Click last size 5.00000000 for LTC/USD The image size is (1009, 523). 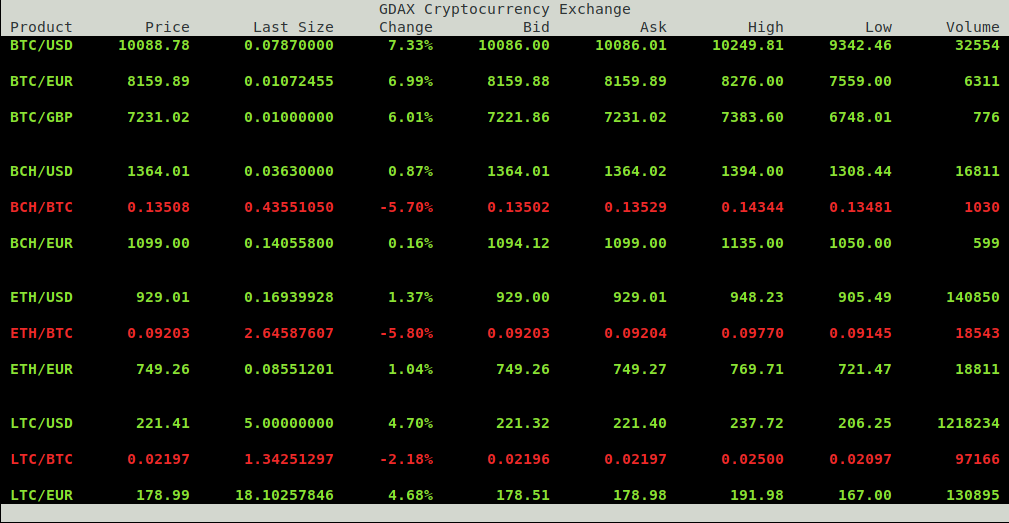[x=289, y=423]
